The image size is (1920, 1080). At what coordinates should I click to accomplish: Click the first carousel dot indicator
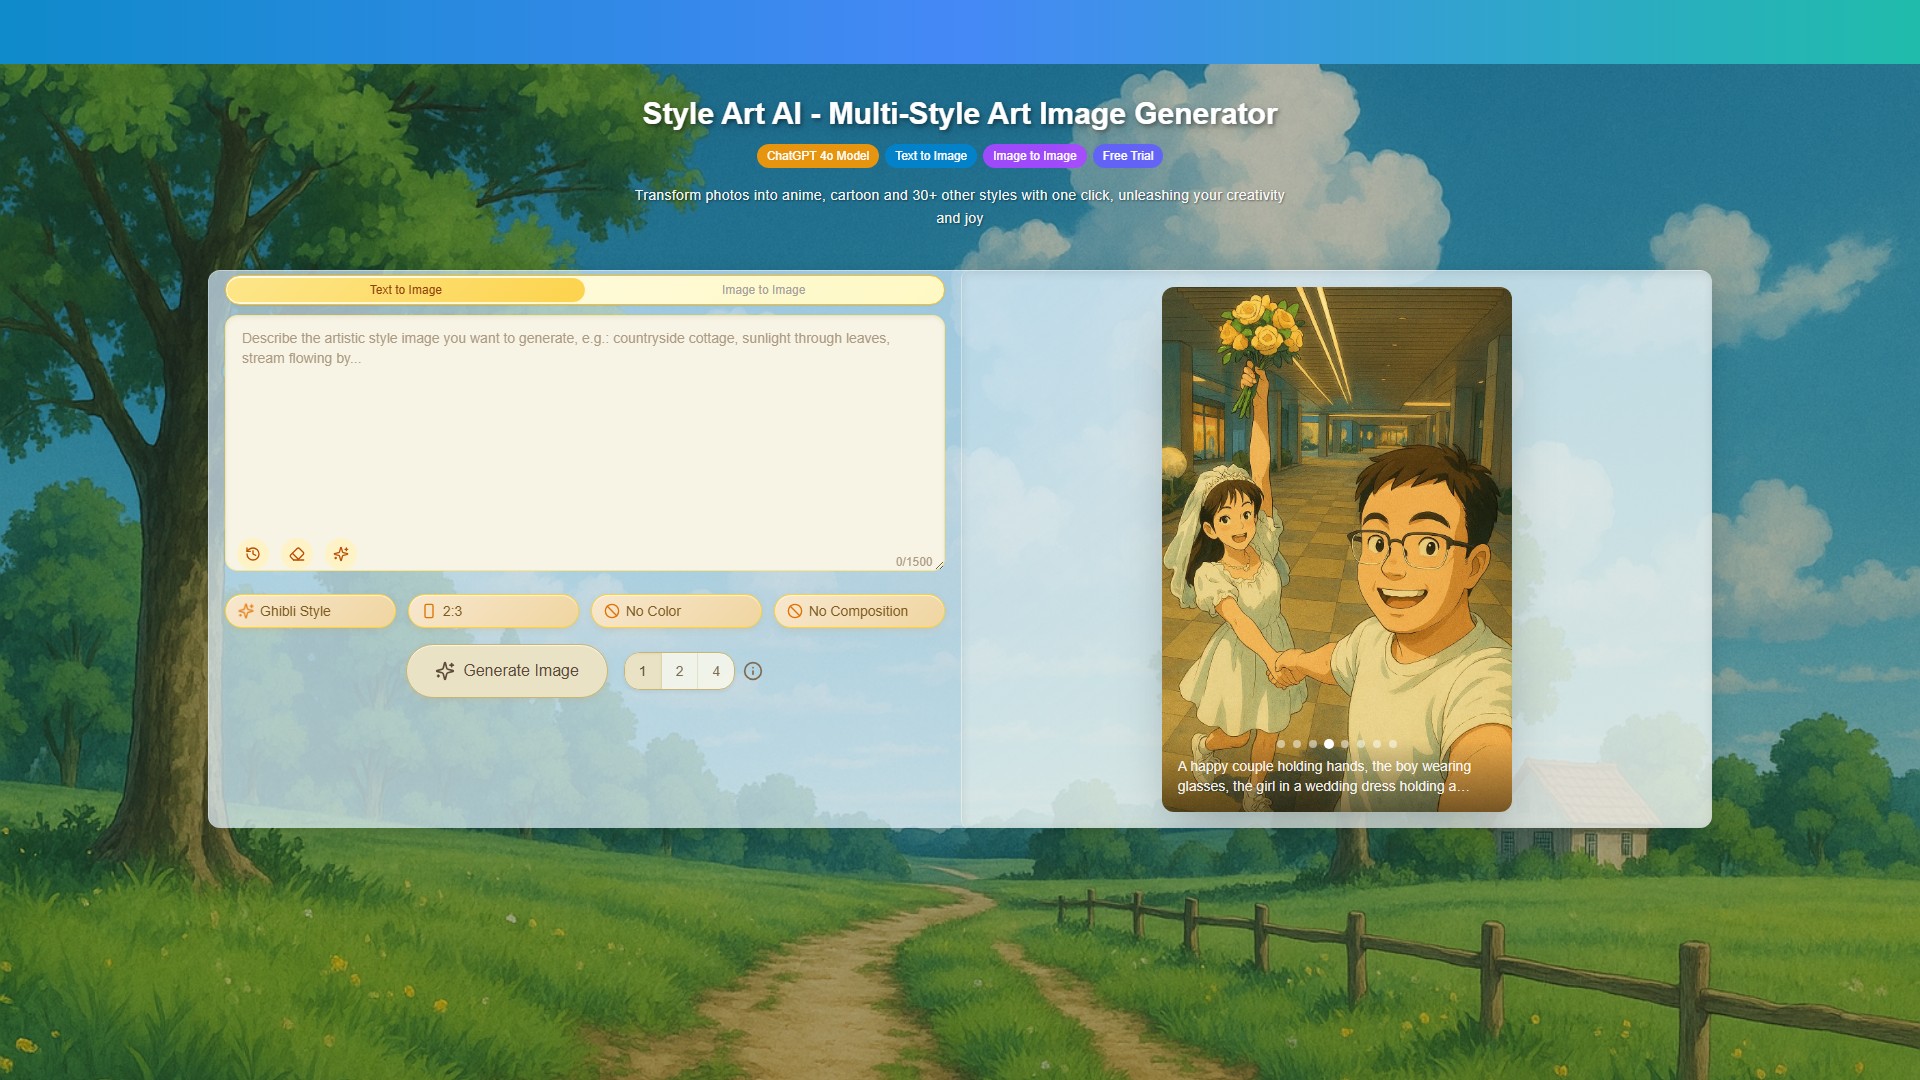pyautogui.click(x=1281, y=744)
